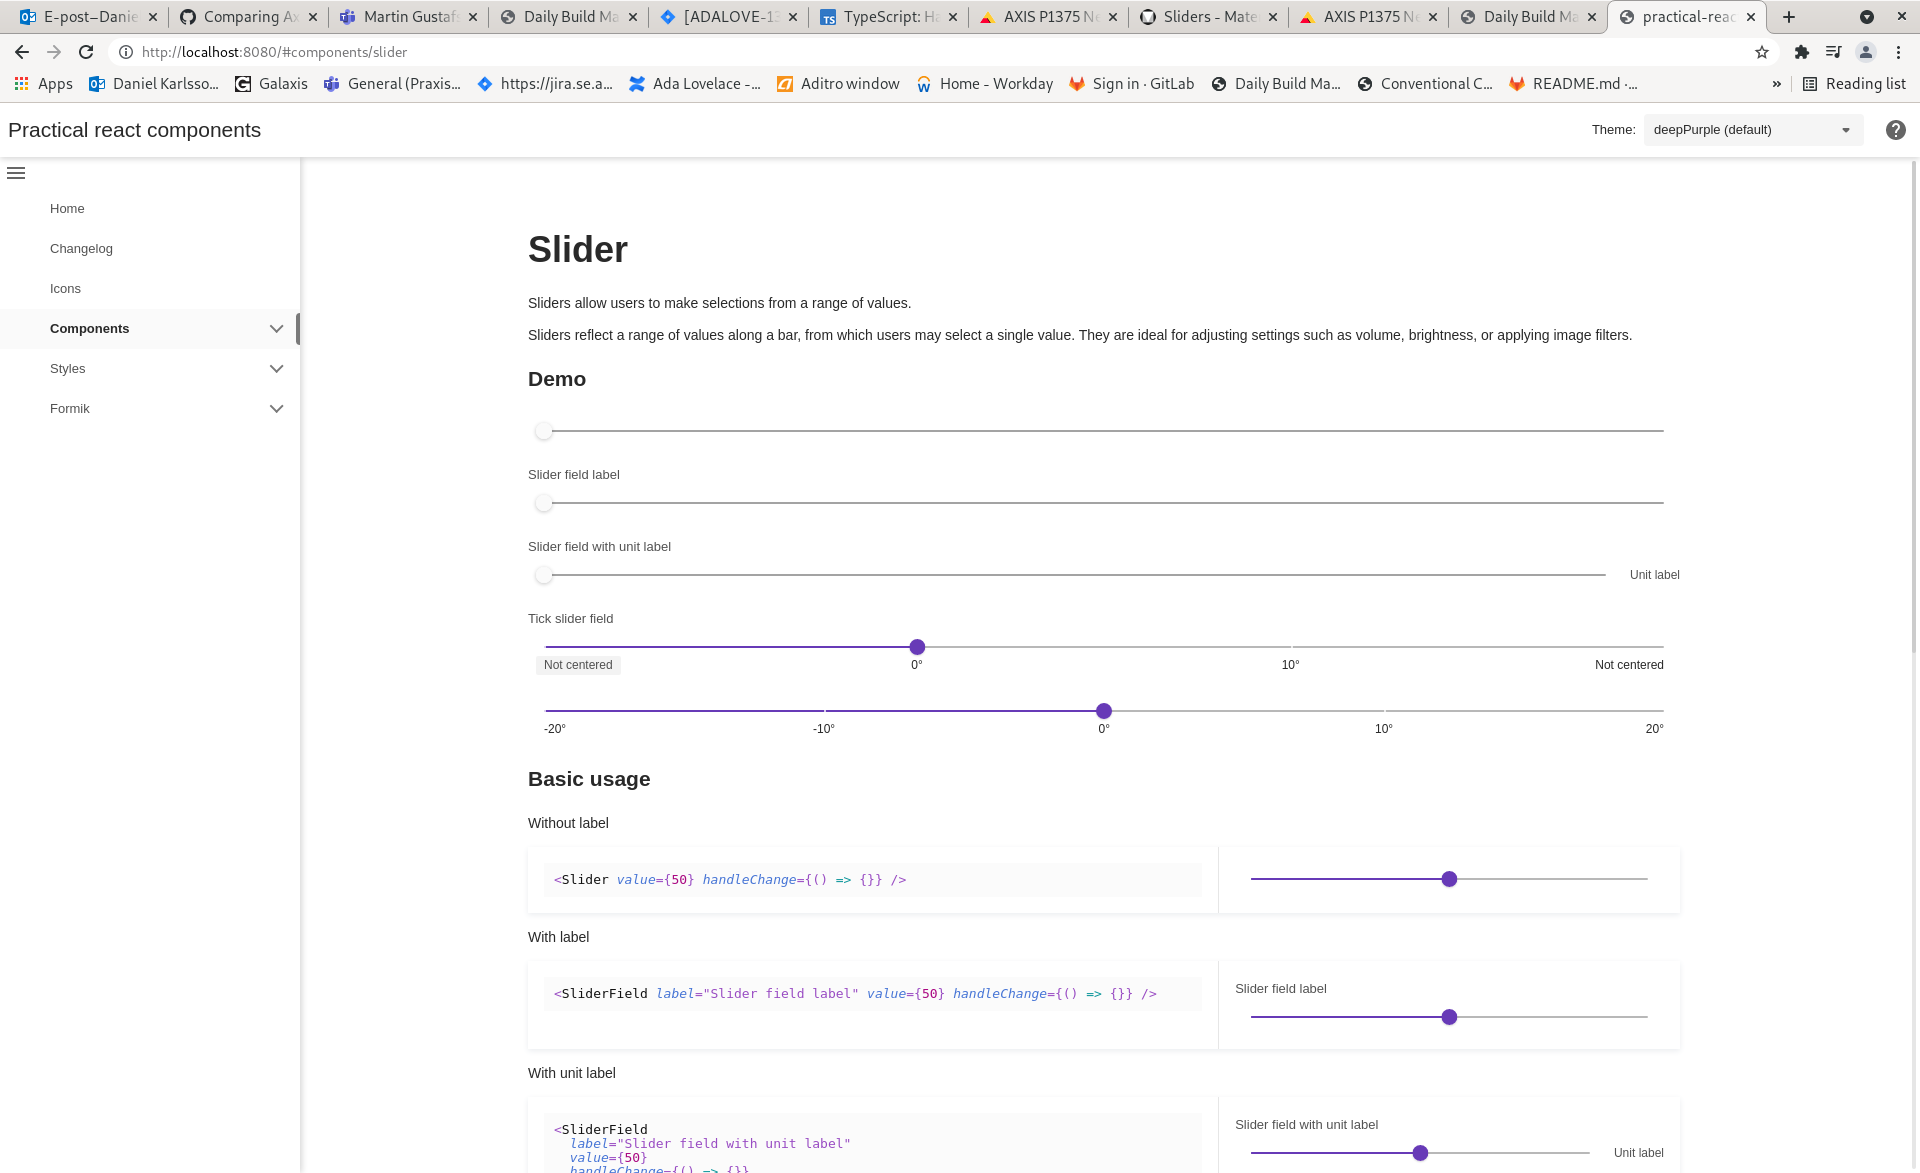1920x1173 pixels.
Task: Open Changelog in the sidebar
Action: [81, 249]
